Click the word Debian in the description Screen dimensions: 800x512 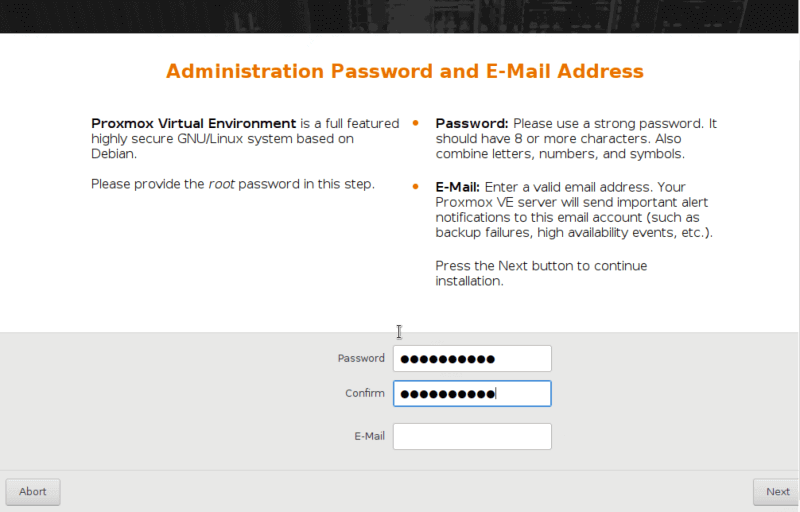tap(114, 155)
